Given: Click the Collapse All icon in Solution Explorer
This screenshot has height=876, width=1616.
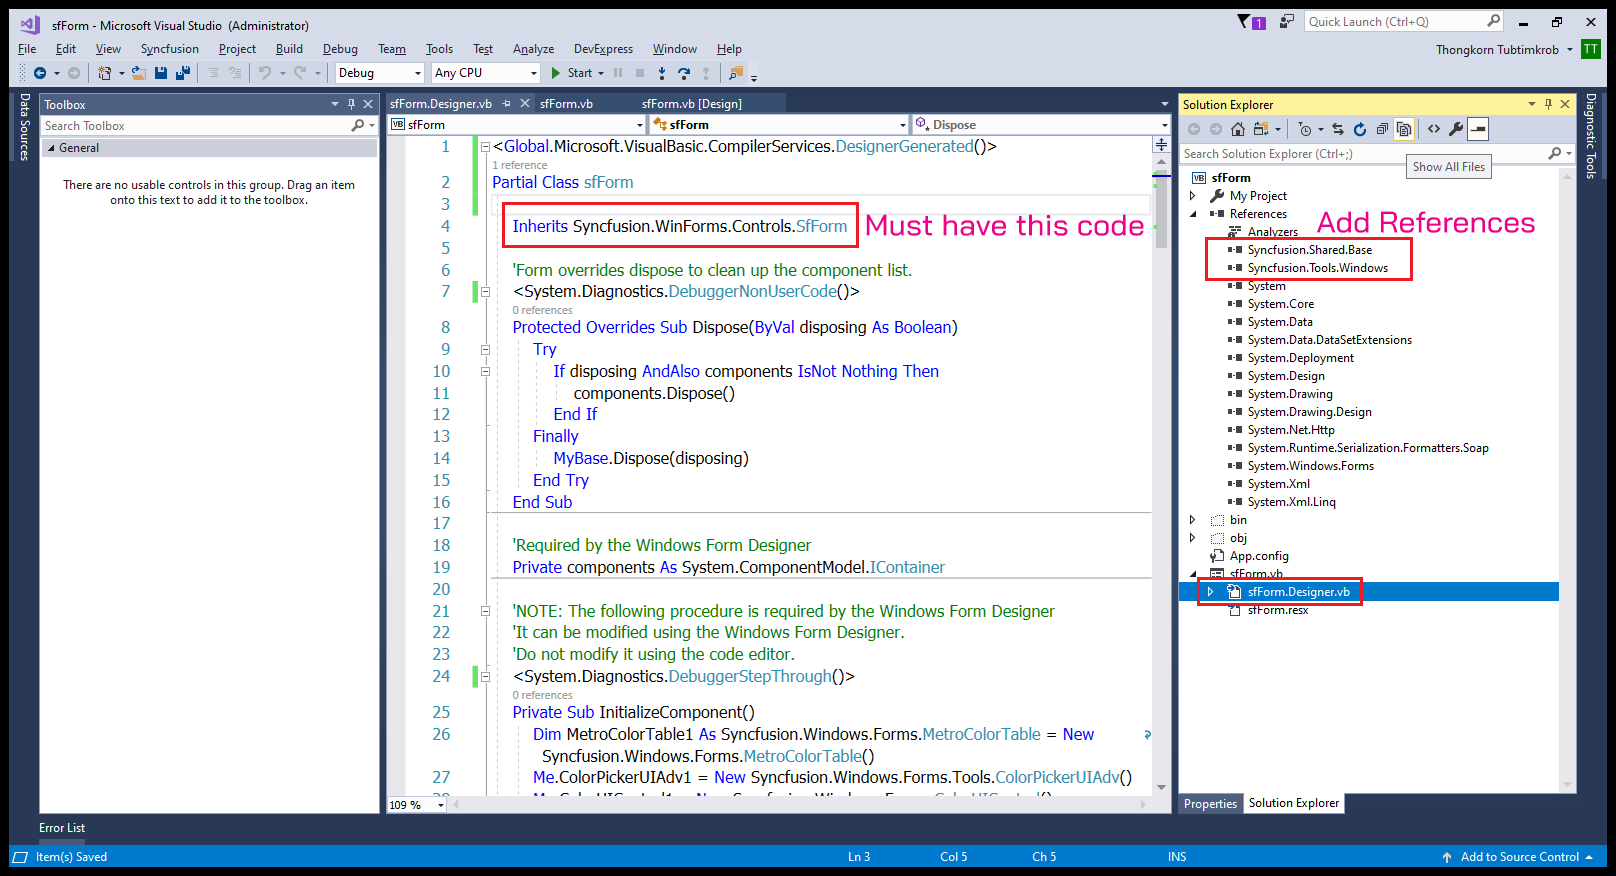Looking at the screenshot, I should point(1382,129).
